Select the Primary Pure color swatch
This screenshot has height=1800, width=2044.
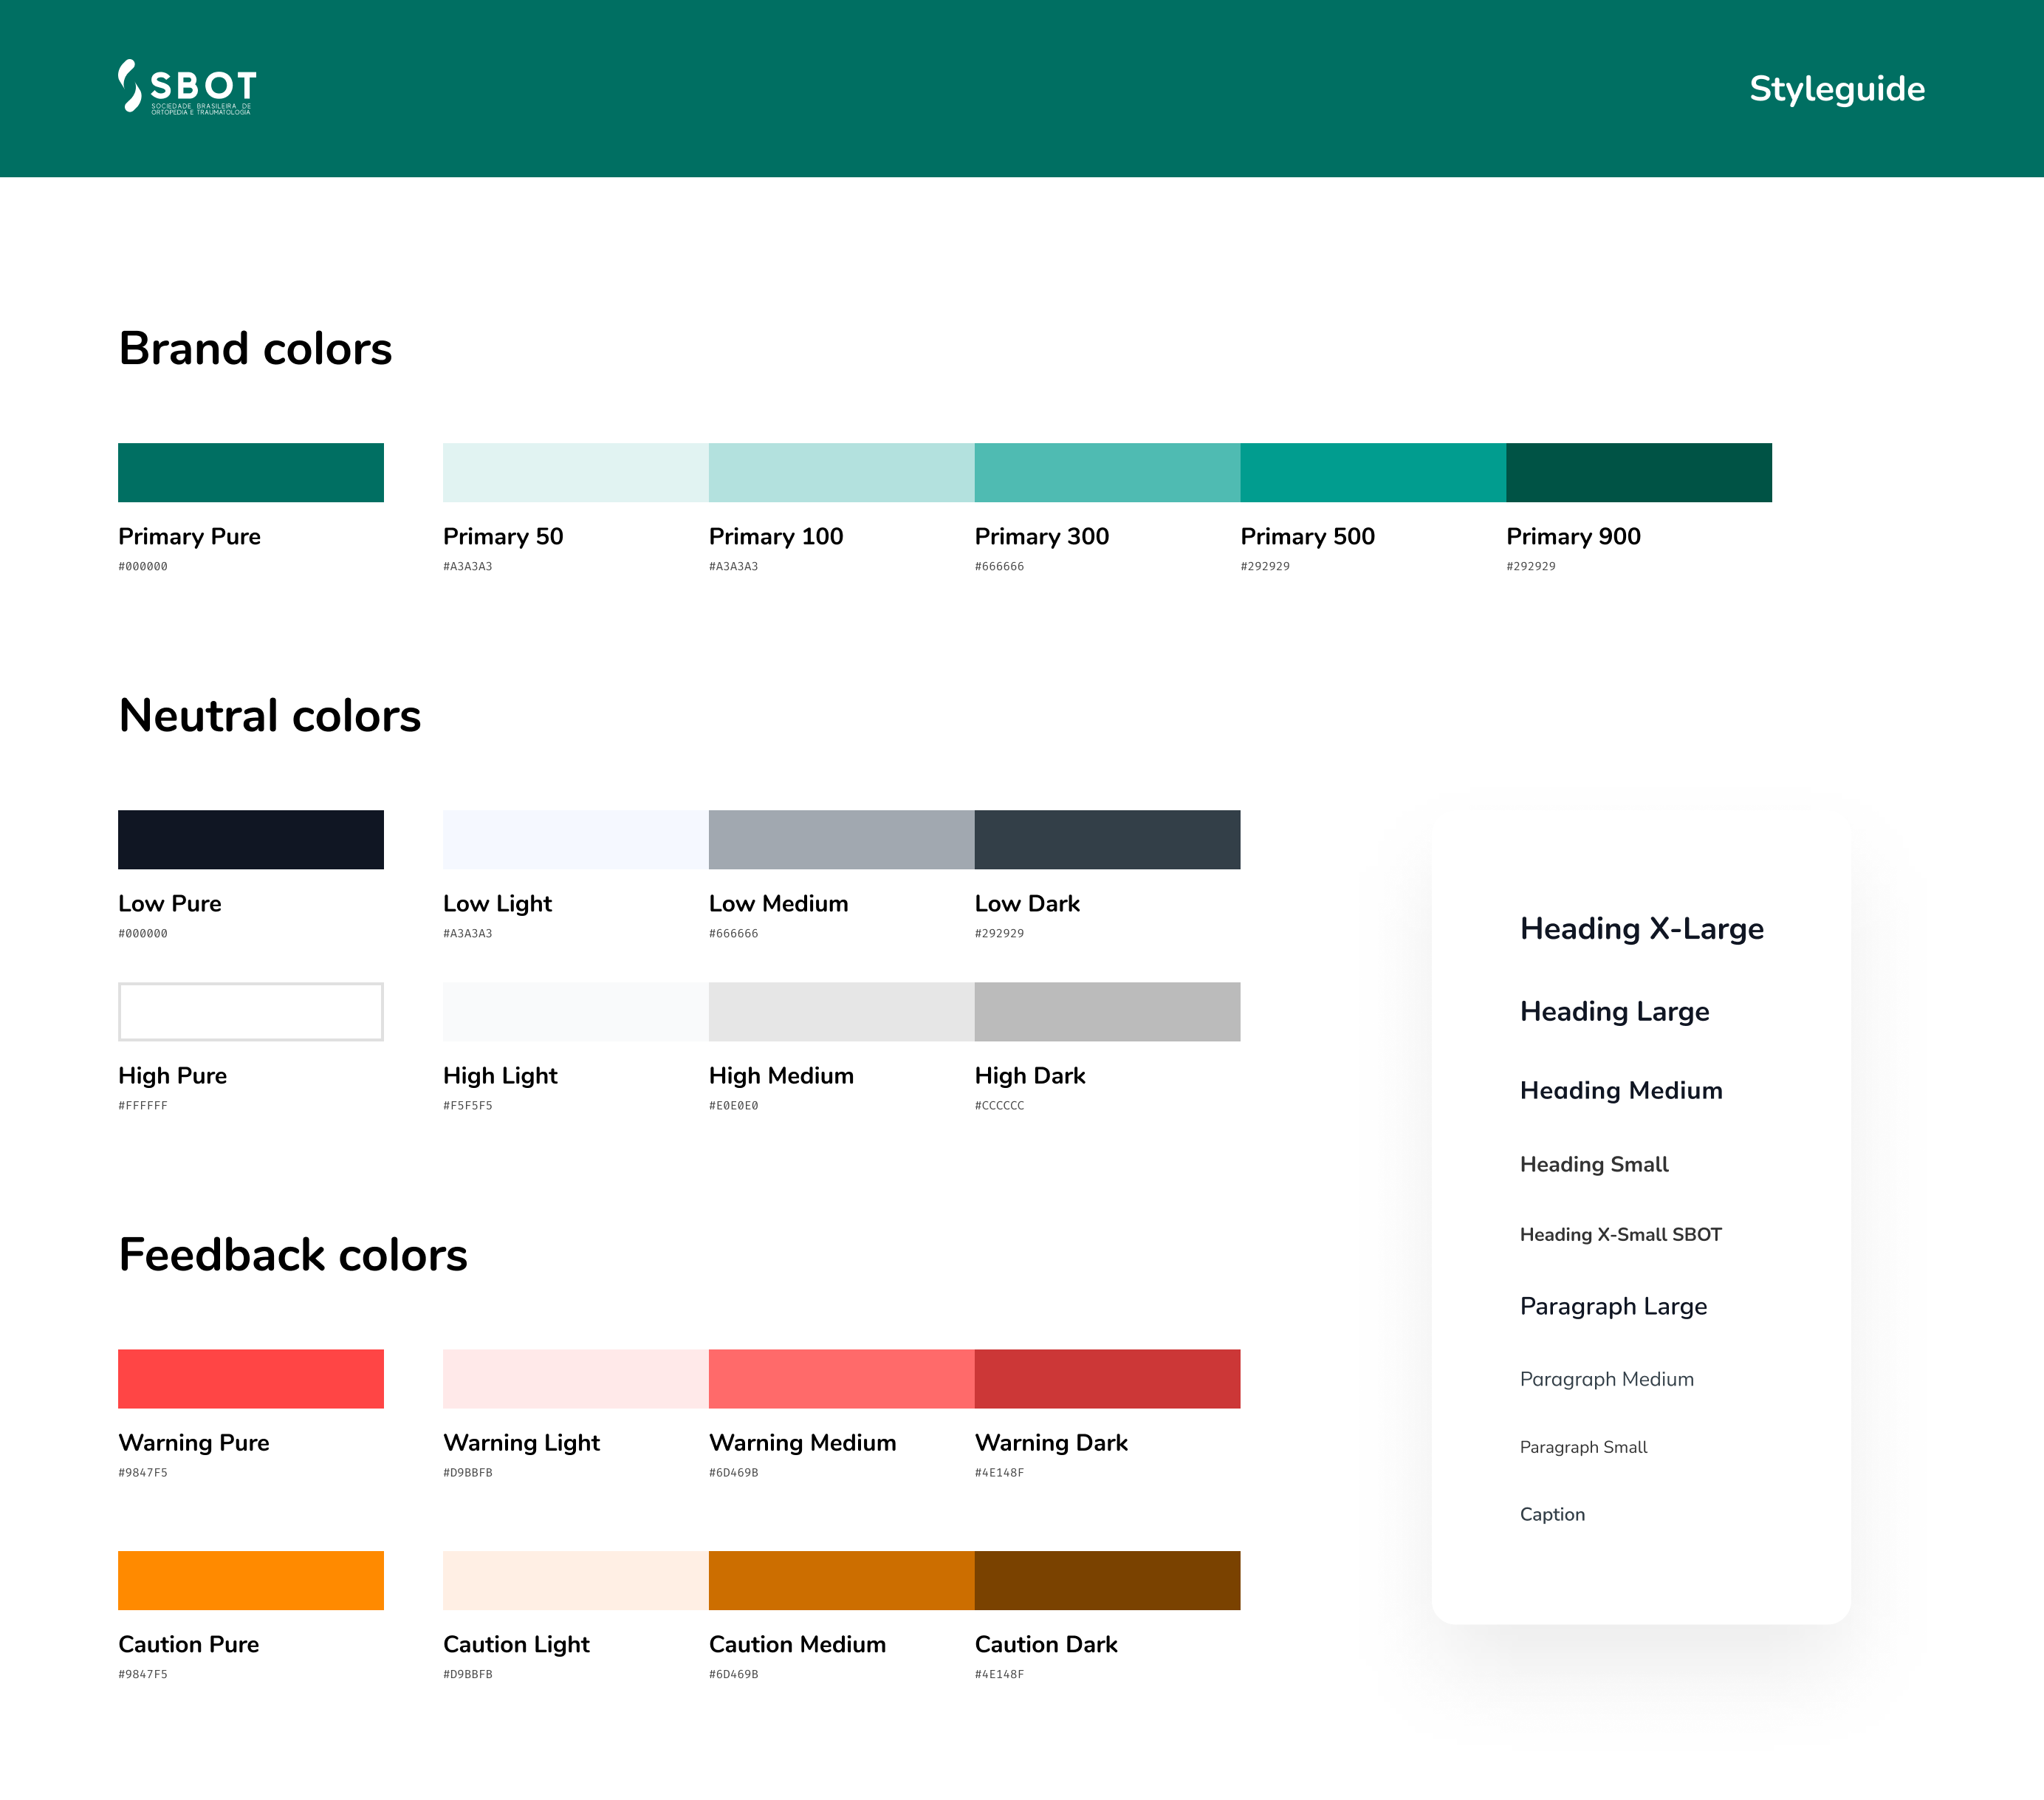point(250,472)
